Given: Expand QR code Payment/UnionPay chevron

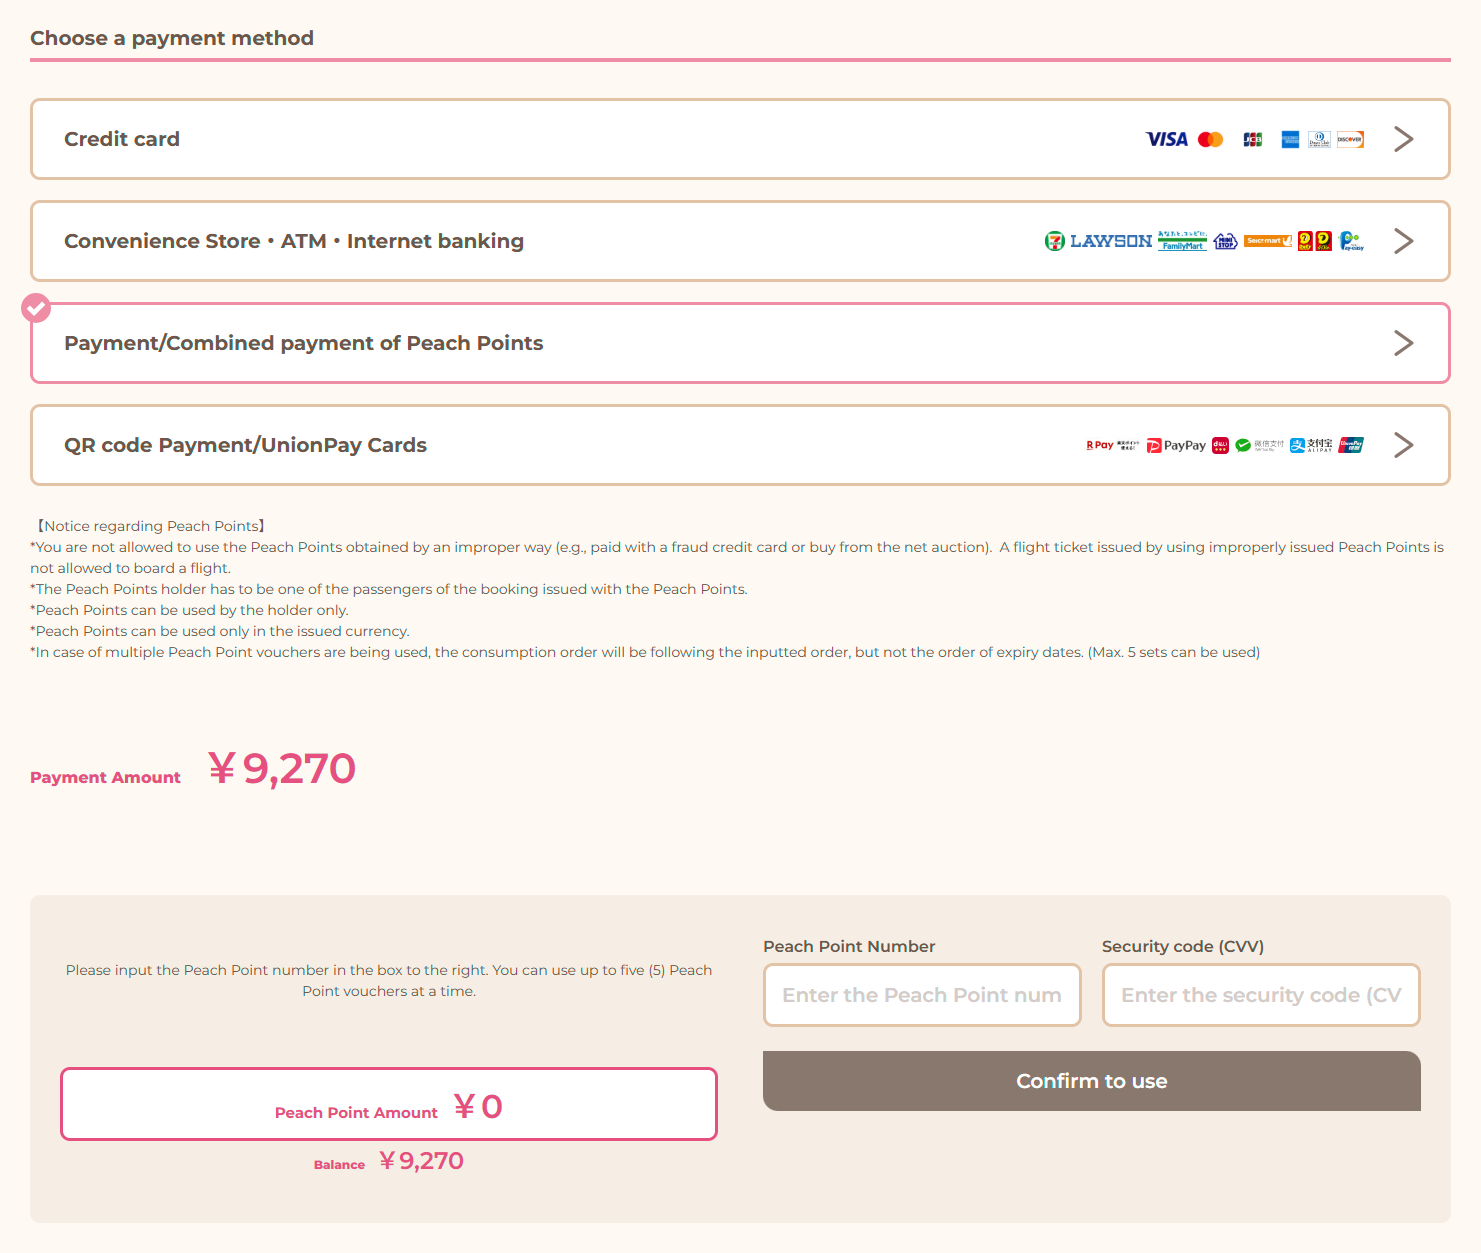Looking at the screenshot, I should coord(1404,445).
